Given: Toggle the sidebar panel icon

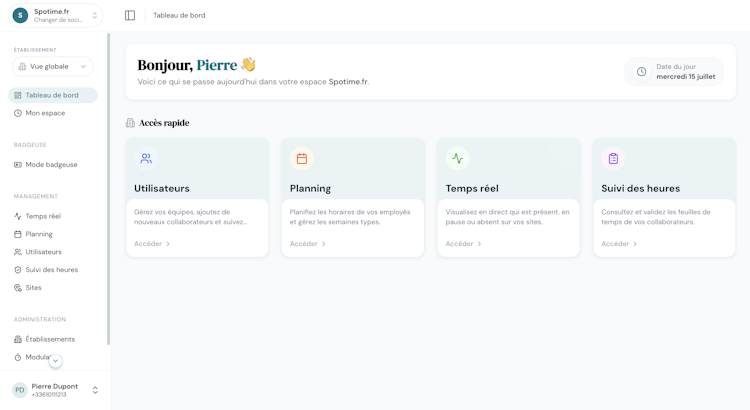Looking at the screenshot, I should pyautogui.click(x=130, y=15).
